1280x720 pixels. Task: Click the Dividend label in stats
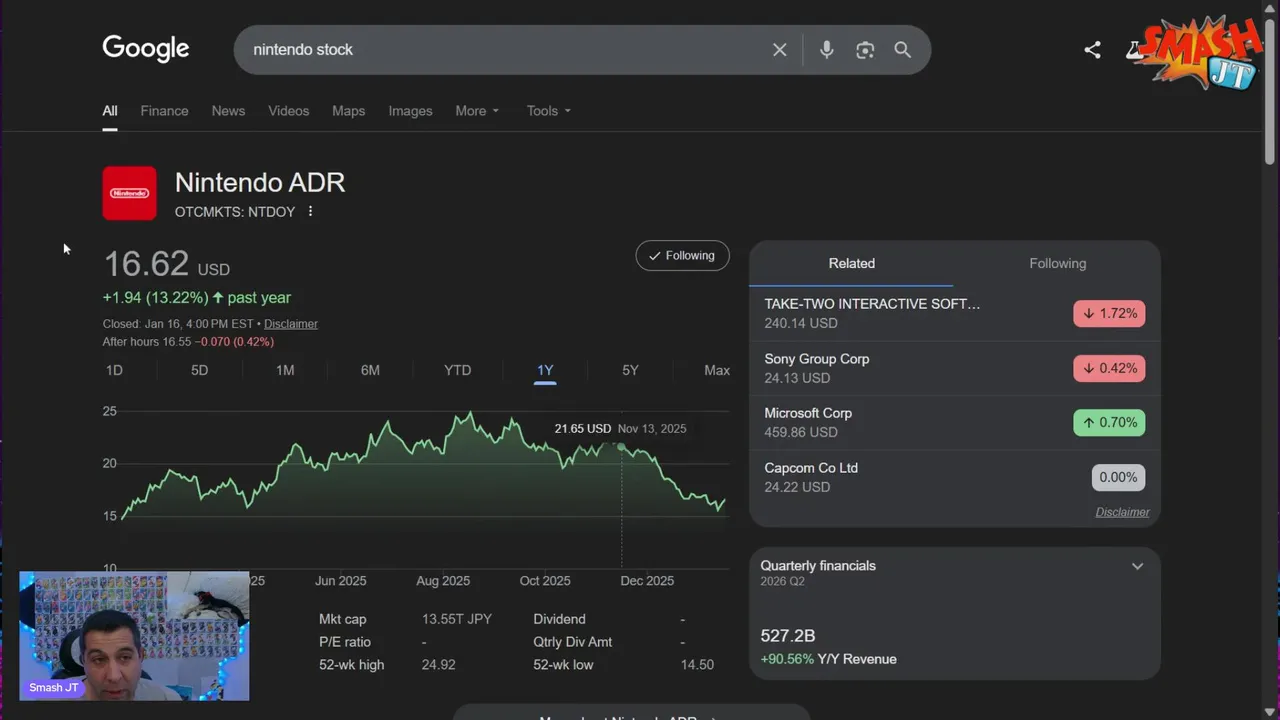coord(559,619)
